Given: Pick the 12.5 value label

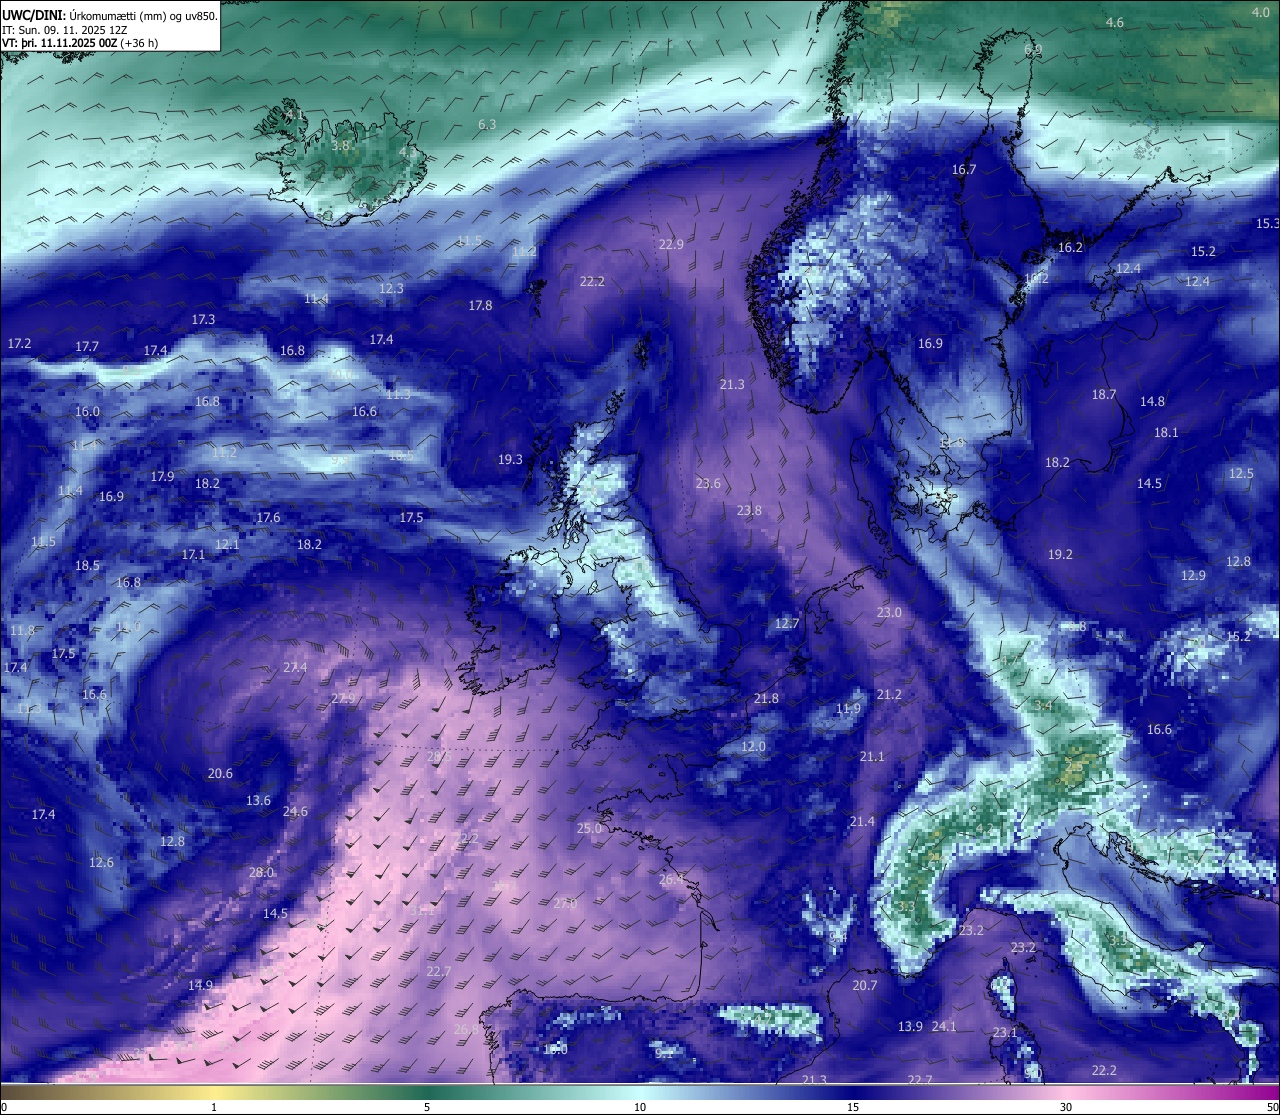Looking at the screenshot, I should 1241,474.
